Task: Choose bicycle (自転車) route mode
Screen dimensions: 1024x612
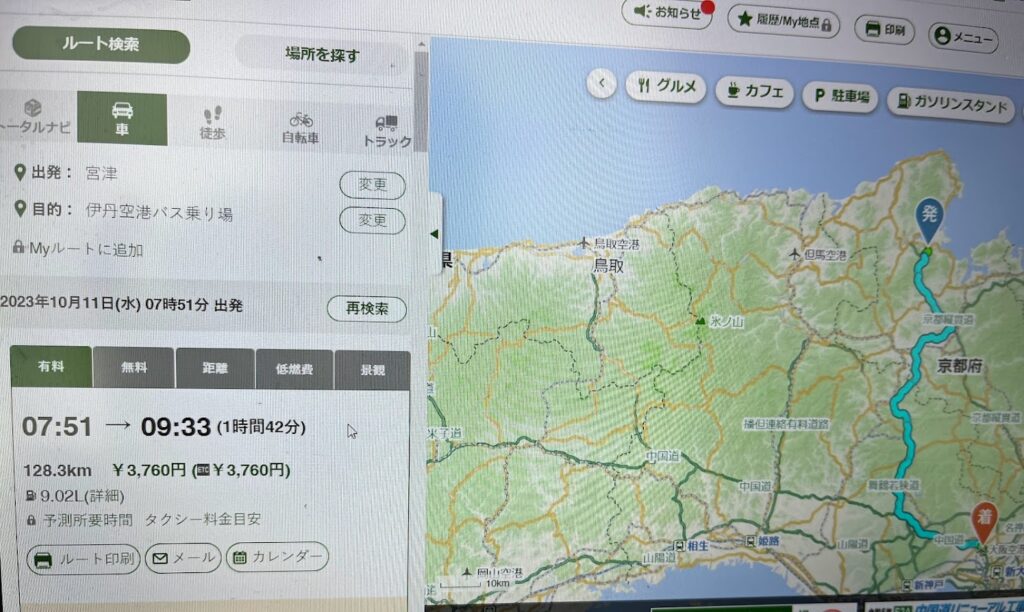Action: [301, 127]
